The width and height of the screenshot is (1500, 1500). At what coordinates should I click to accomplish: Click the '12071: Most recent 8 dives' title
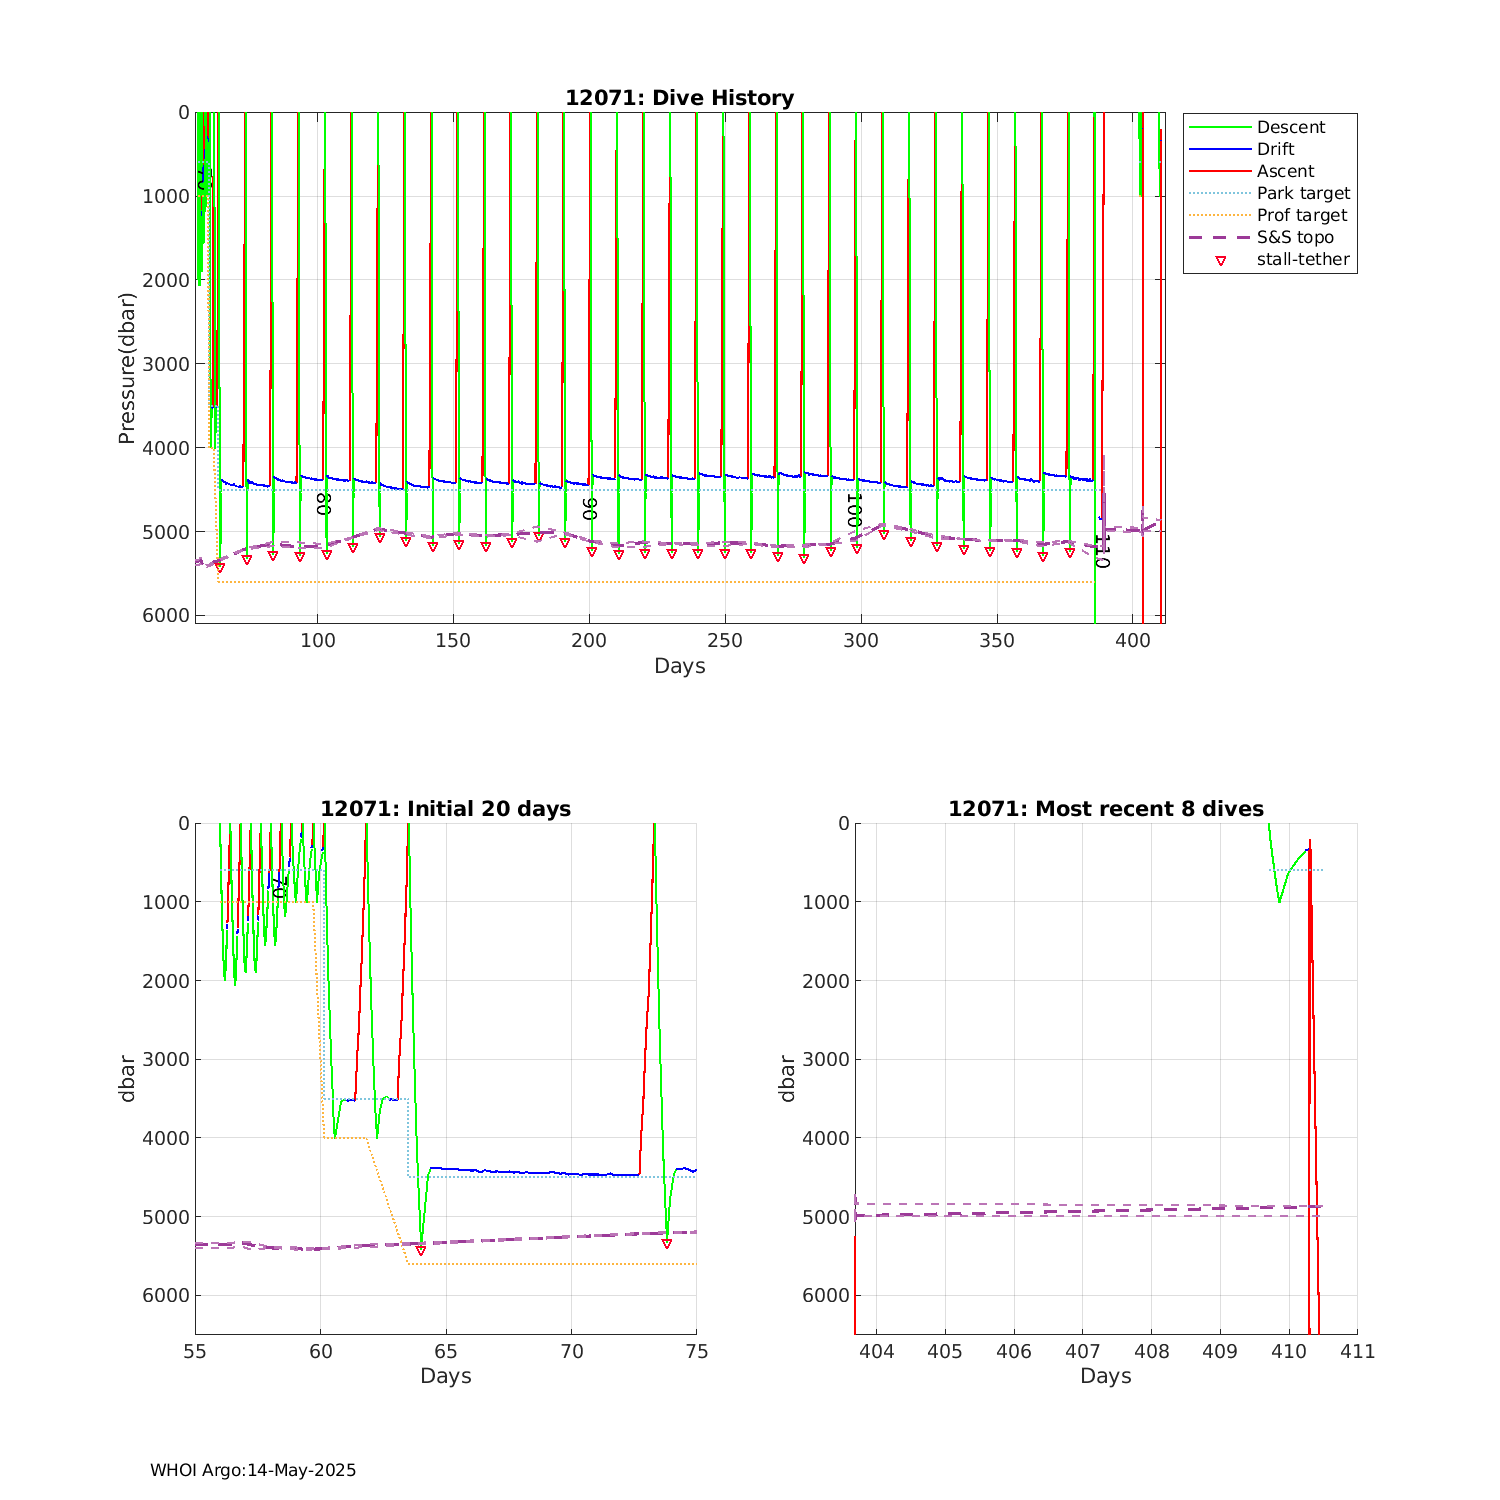(1105, 809)
